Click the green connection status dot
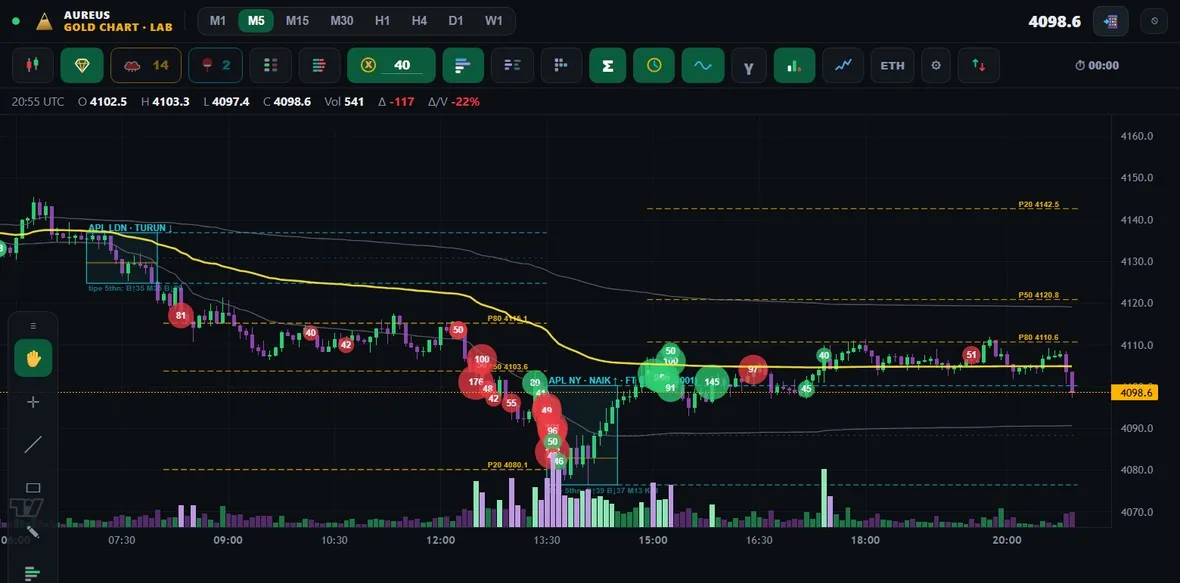The height and width of the screenshot is (583, 1180). click(x=16, y=21)
